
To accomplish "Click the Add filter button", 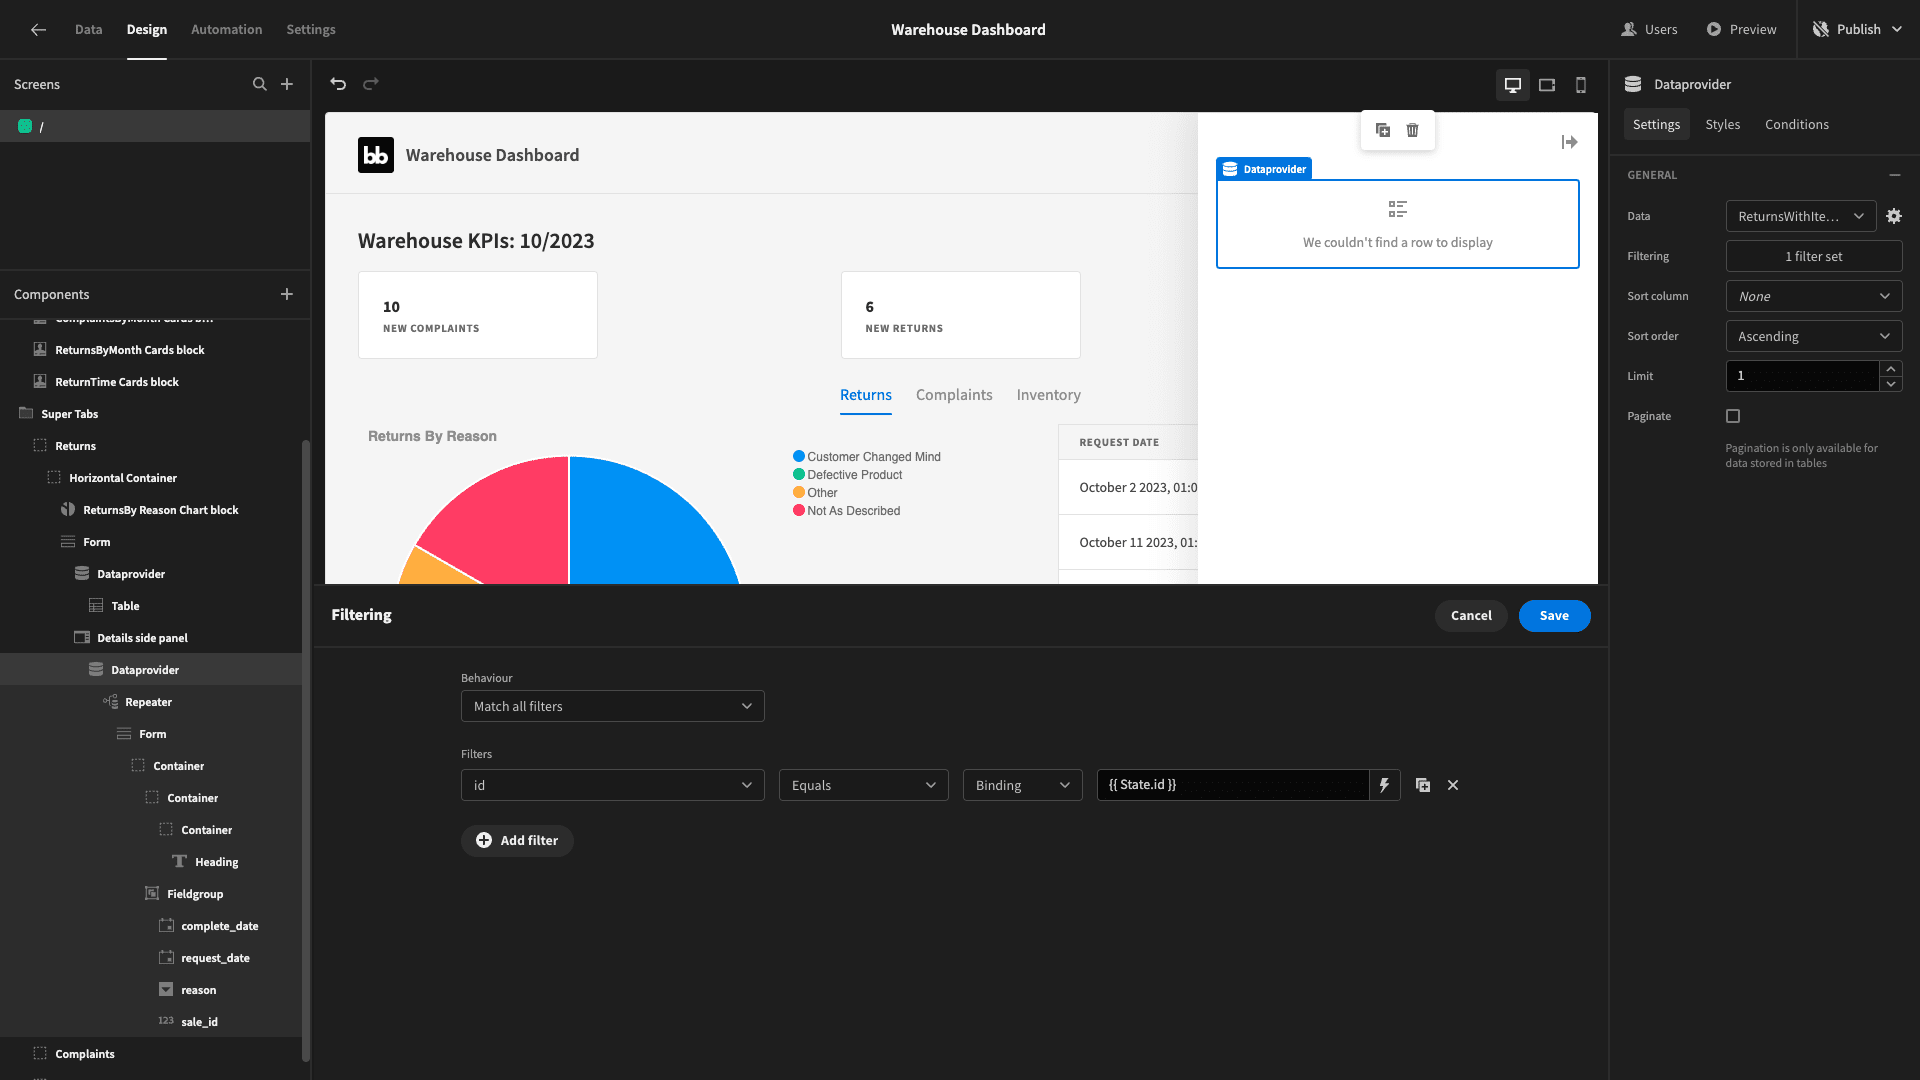I will point(517,841).
